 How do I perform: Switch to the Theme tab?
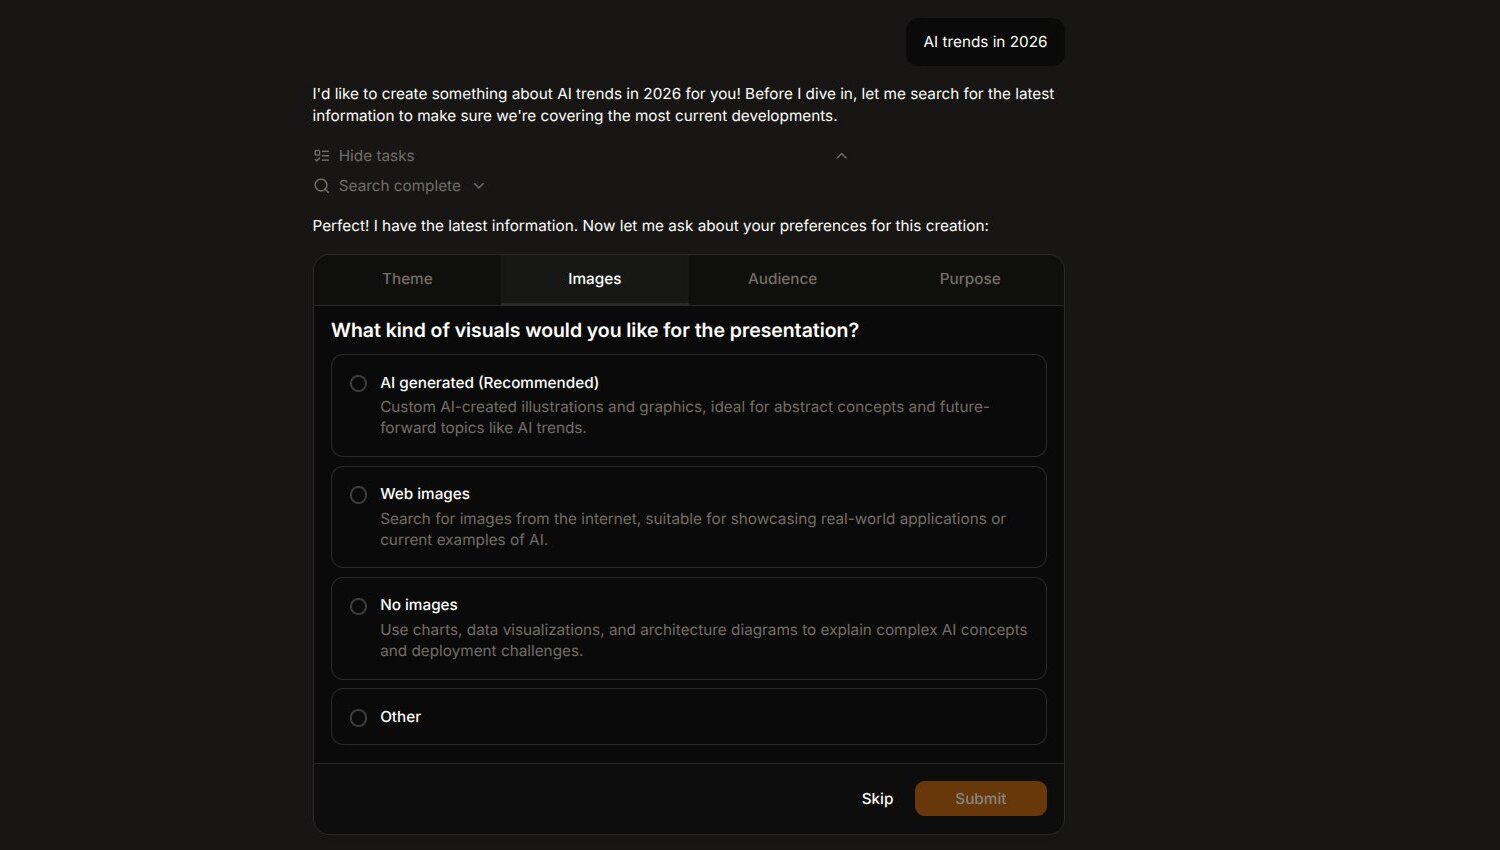point(407,279)
